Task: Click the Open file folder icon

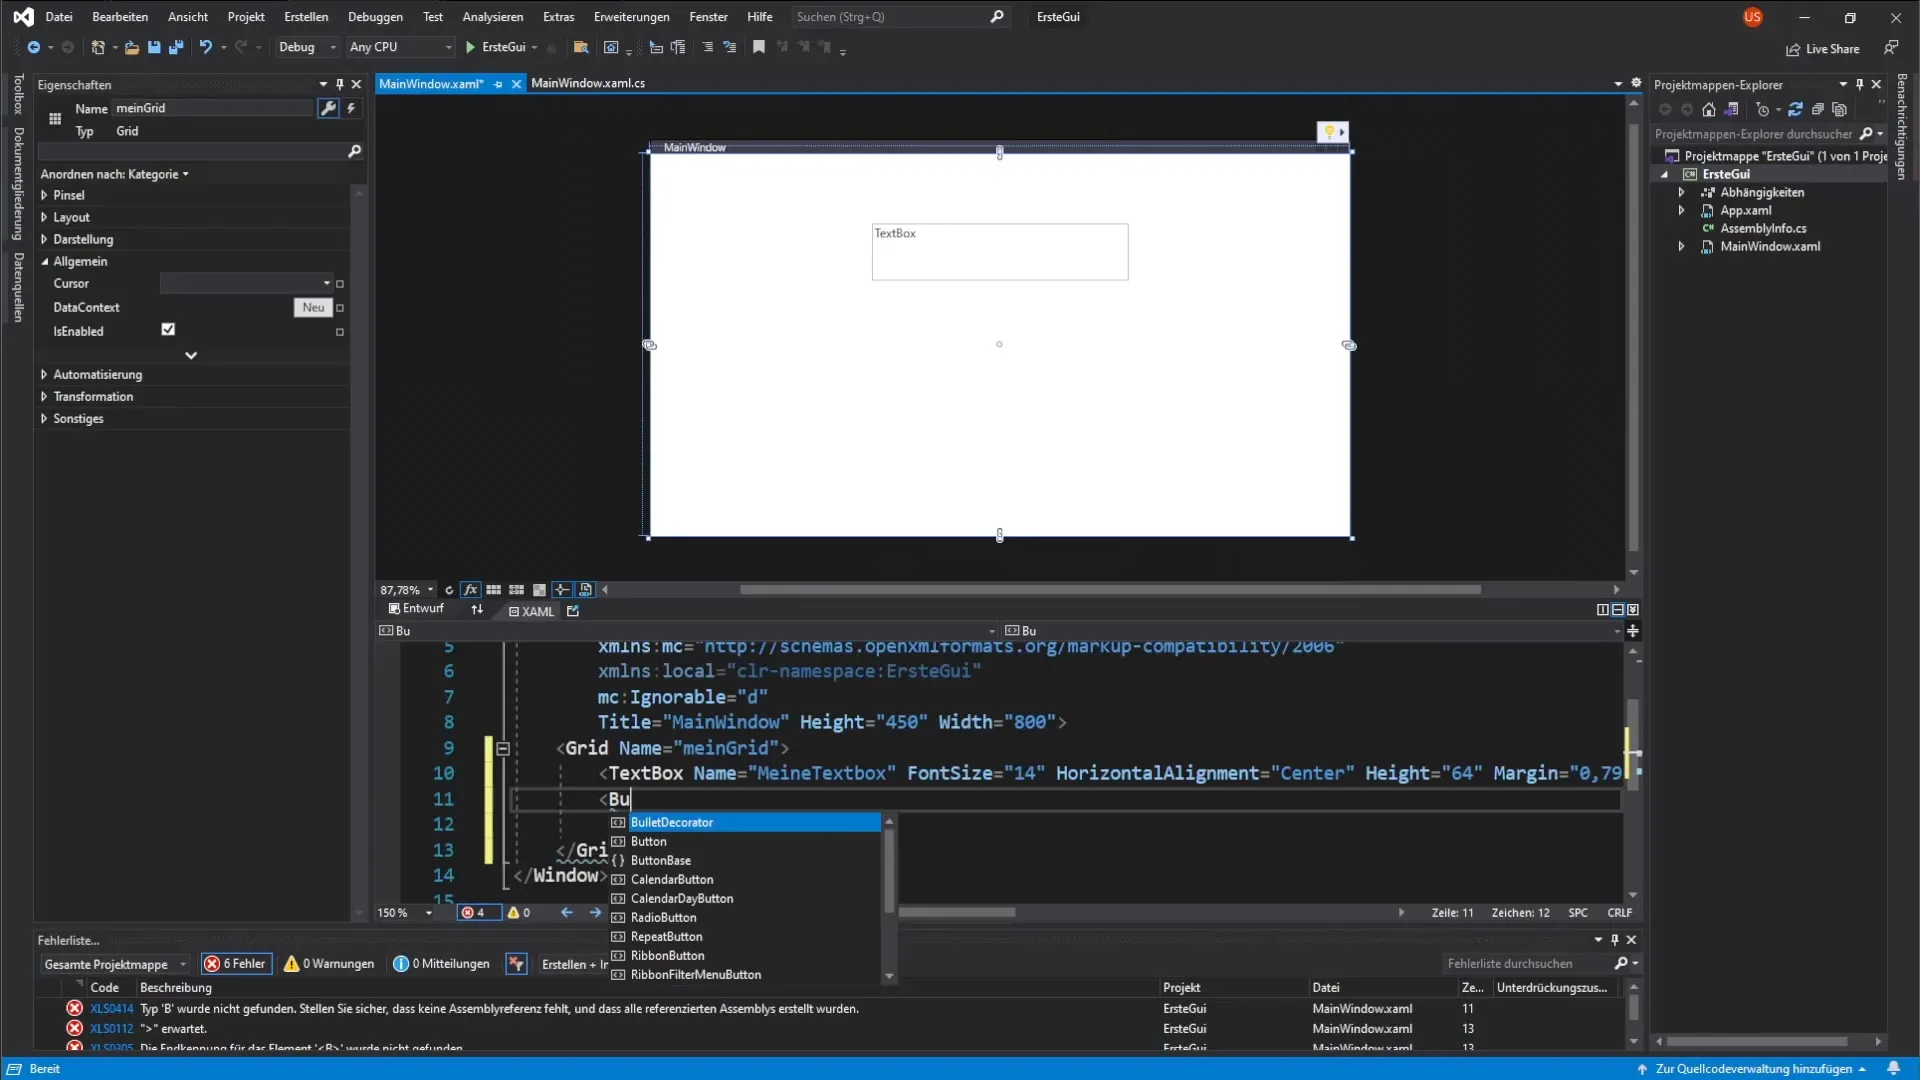Action: tap(131, 47)
